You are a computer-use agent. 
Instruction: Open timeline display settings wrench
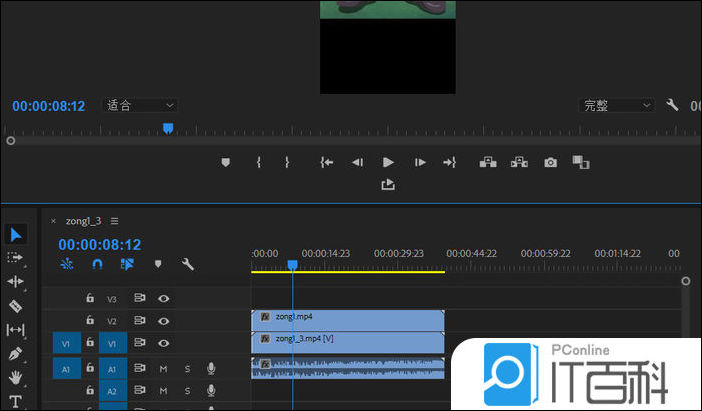(187, 265)
